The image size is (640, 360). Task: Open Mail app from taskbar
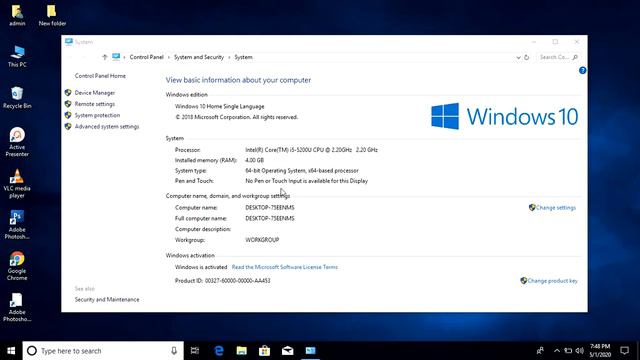click(x=287, y=351)
